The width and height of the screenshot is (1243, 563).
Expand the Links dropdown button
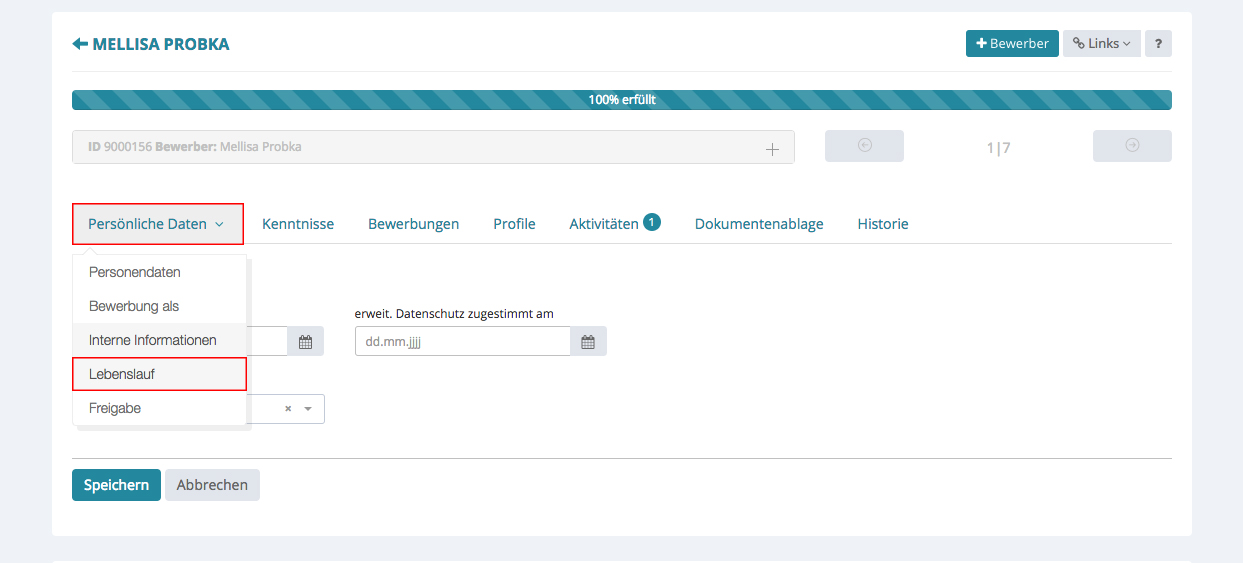tap(1101, 44)
